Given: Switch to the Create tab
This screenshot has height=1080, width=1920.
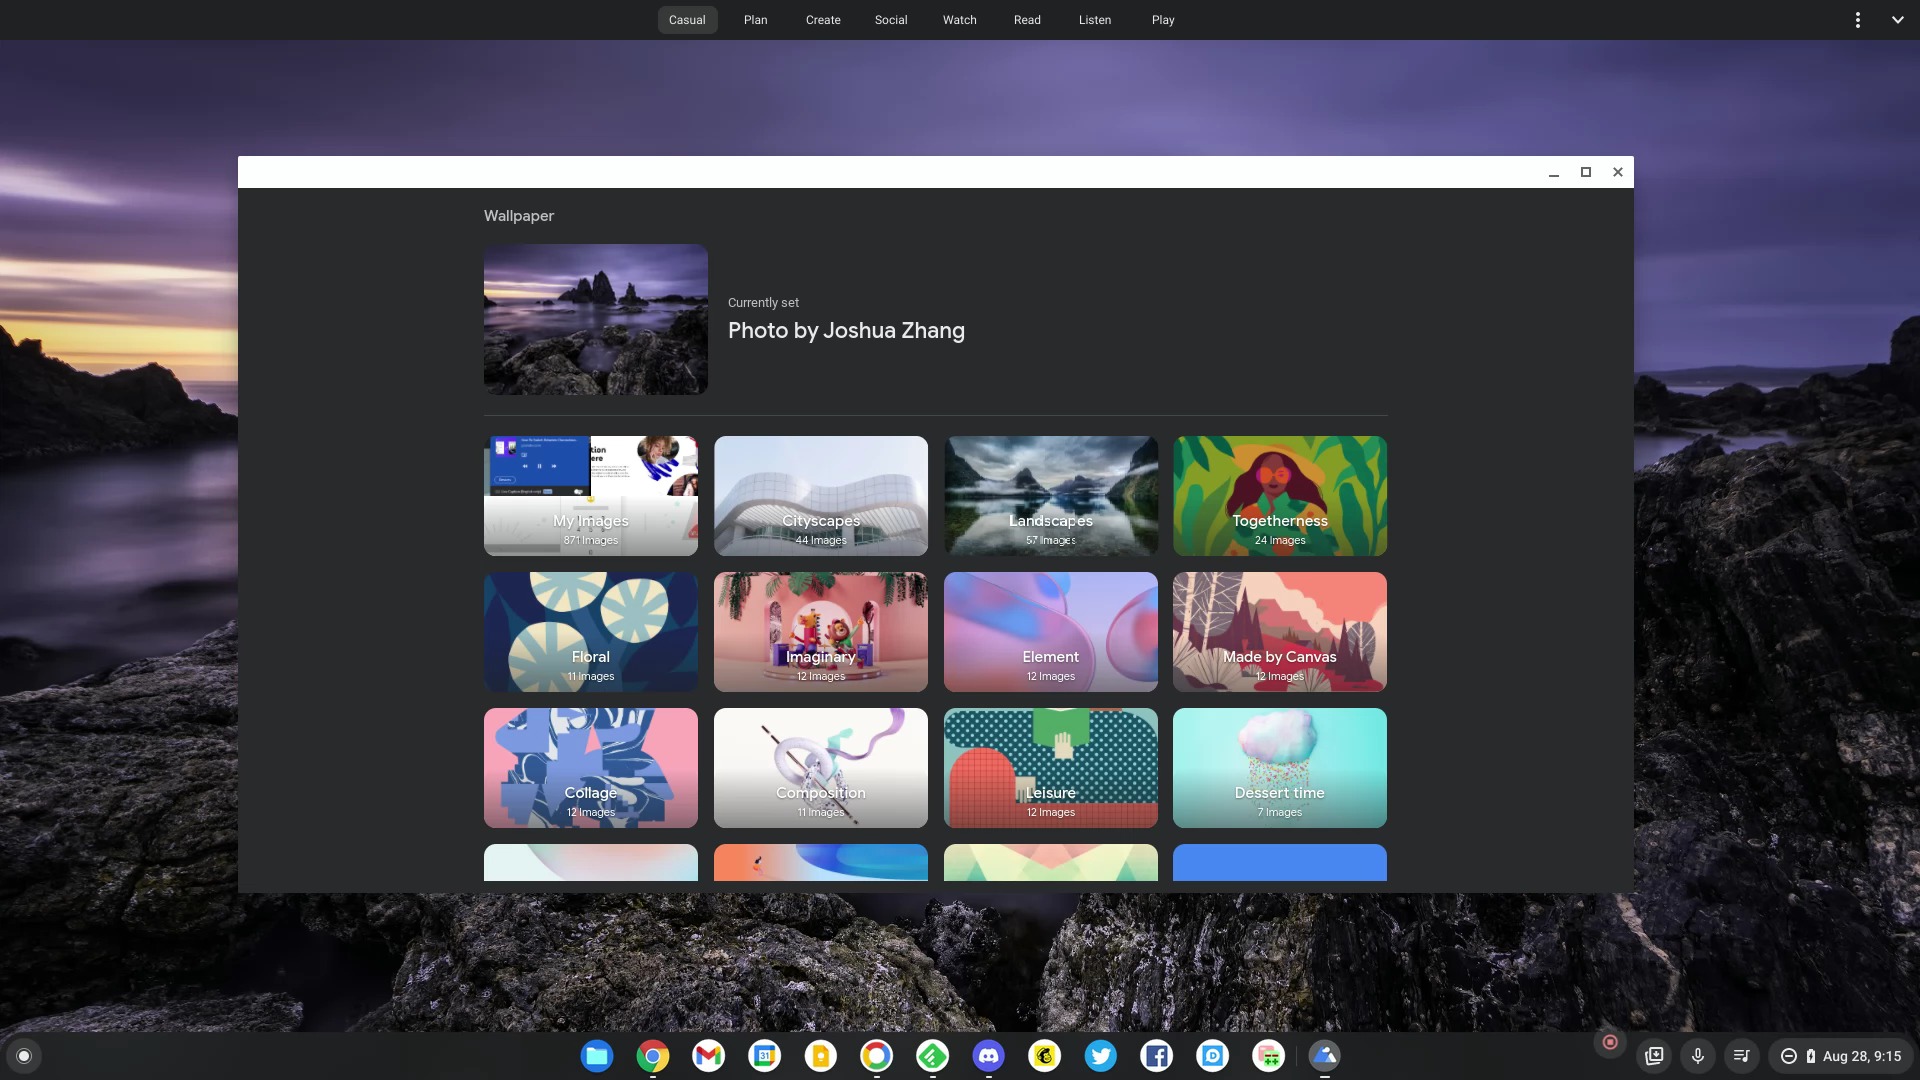Looking at the screenshot, I should 822,20.
